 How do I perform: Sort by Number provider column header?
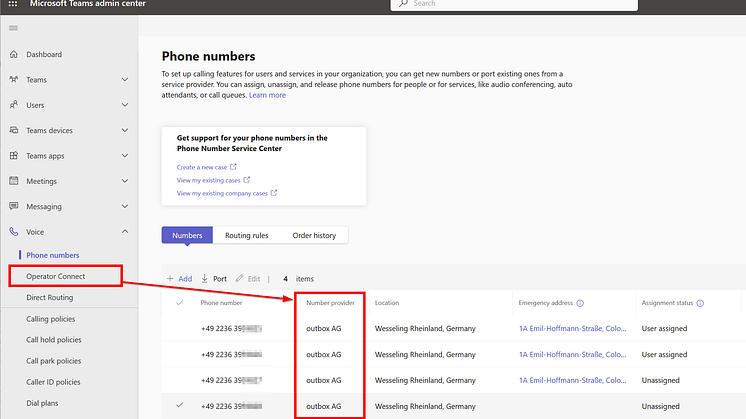(x=330, y=302)
